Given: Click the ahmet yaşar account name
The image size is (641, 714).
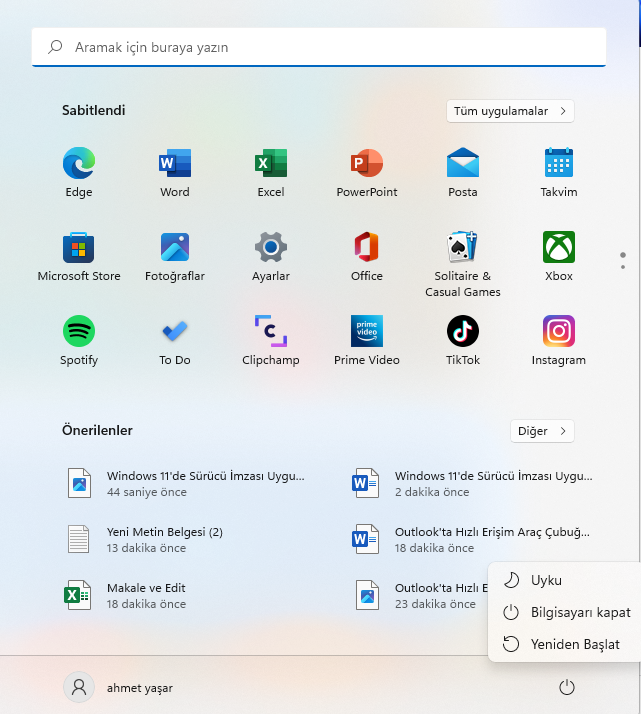Looking at the screenshot, I should point(140,688).
